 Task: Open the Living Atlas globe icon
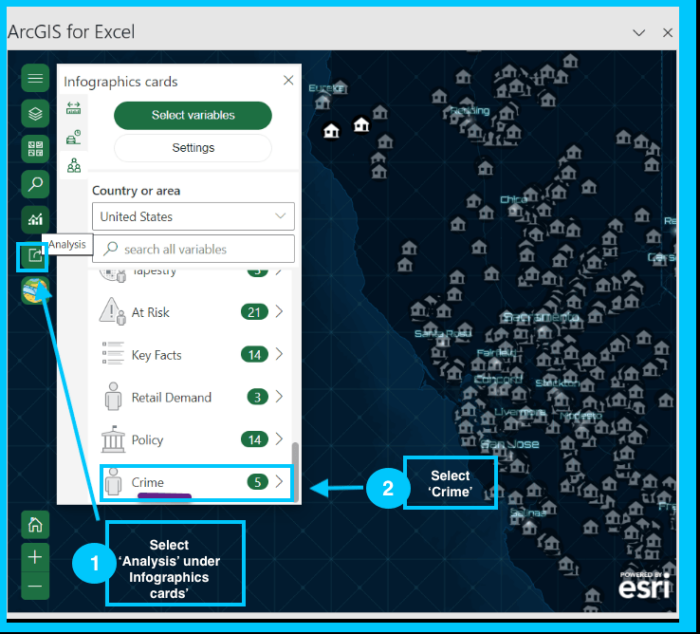coord(35,291)
